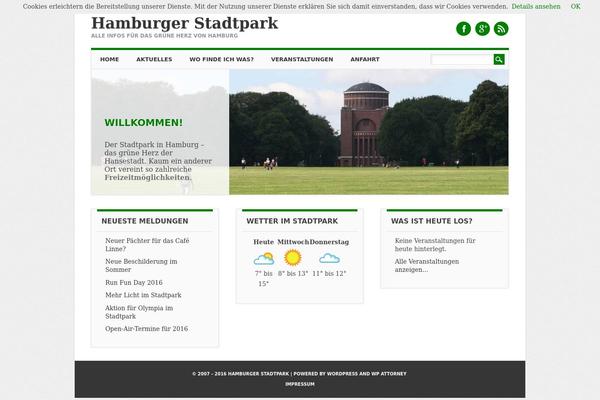600x400 pixels.
Task: Click Keine Veranstaltungen für heute hinterlegt text
Action: [x=435, y=245]
